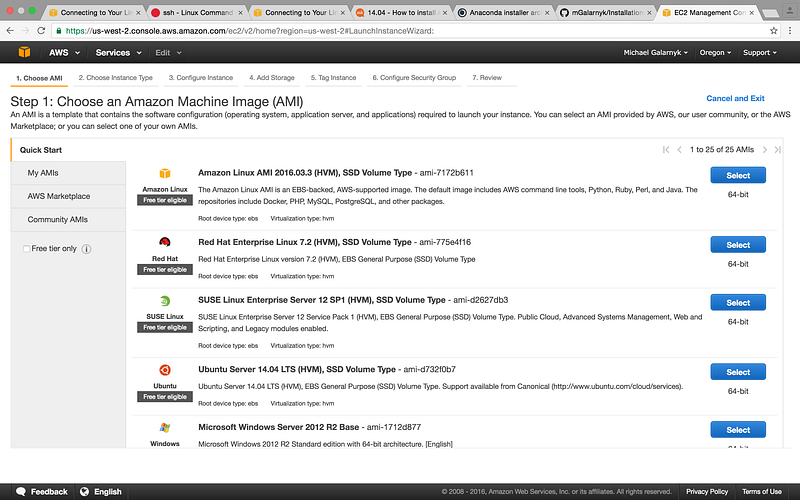Select SUSE Linux Enterprise Server 12 SP1
Viewport: 800px width, 500px height.
pyautogui.click(x=738, y=303)
